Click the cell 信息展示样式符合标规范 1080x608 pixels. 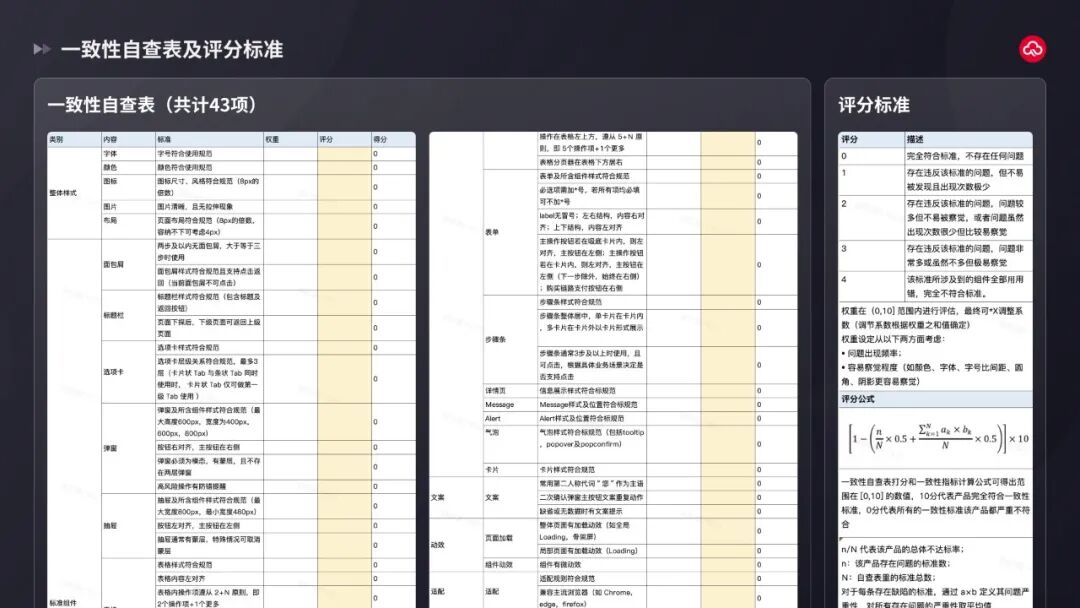592,390
